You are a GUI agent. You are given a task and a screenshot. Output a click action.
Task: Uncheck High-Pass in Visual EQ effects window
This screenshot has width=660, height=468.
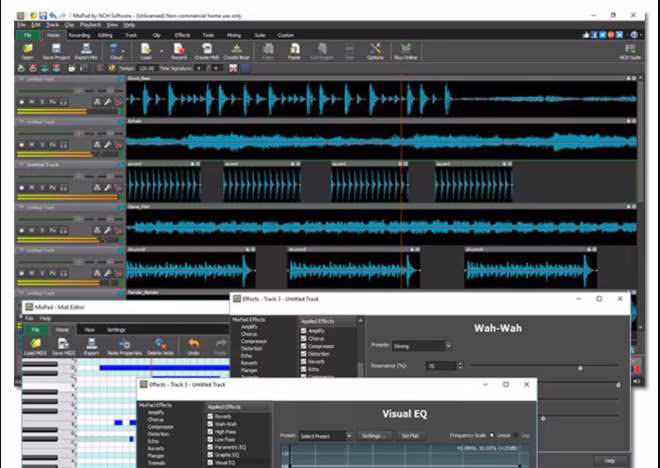[210, 431]
